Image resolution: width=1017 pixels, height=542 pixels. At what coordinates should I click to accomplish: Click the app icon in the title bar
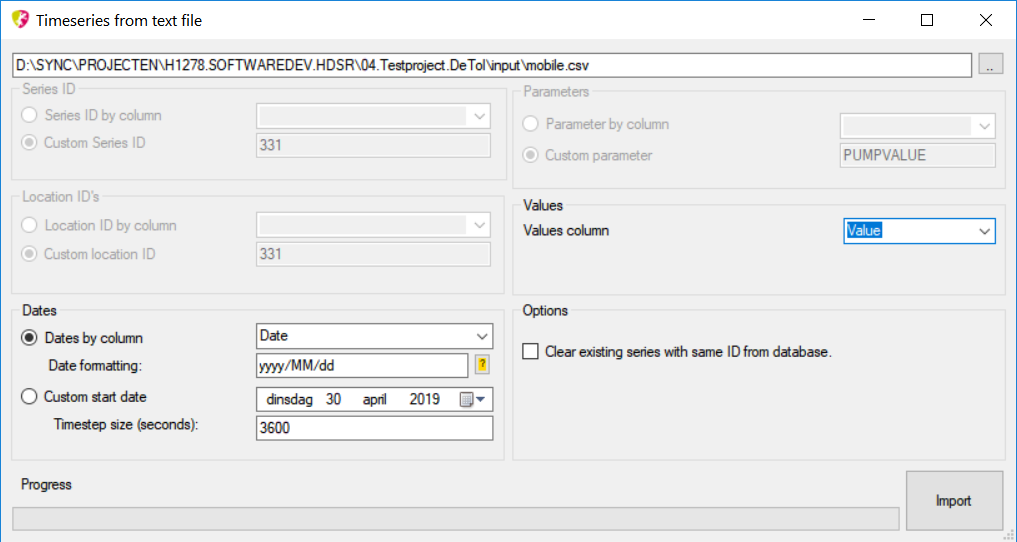pos(20,20)
